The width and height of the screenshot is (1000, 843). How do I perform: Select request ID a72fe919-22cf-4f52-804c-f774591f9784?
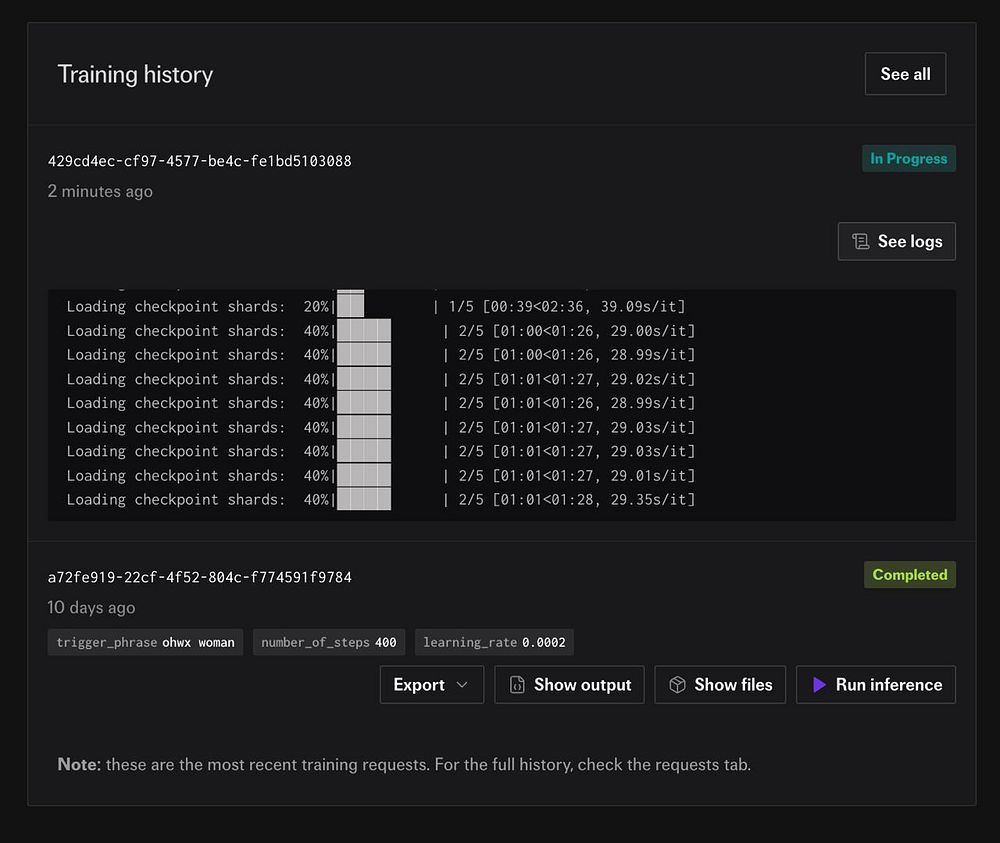200,578
